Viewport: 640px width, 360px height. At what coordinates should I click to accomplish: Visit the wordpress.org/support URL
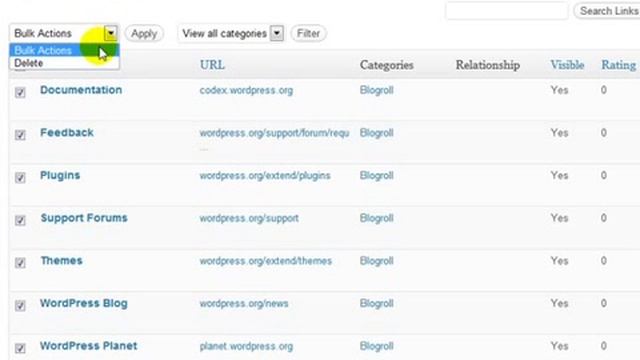(249, 218)
